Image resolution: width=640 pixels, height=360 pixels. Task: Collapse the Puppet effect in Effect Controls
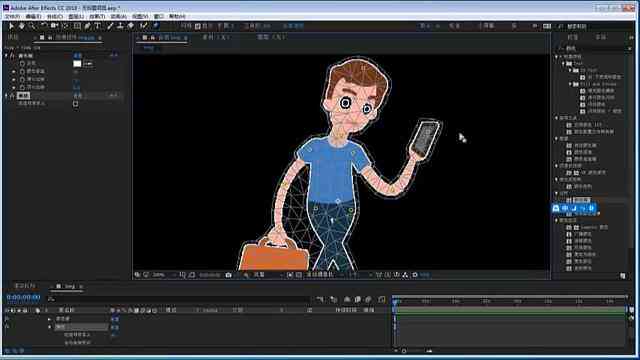coord(6,96)
